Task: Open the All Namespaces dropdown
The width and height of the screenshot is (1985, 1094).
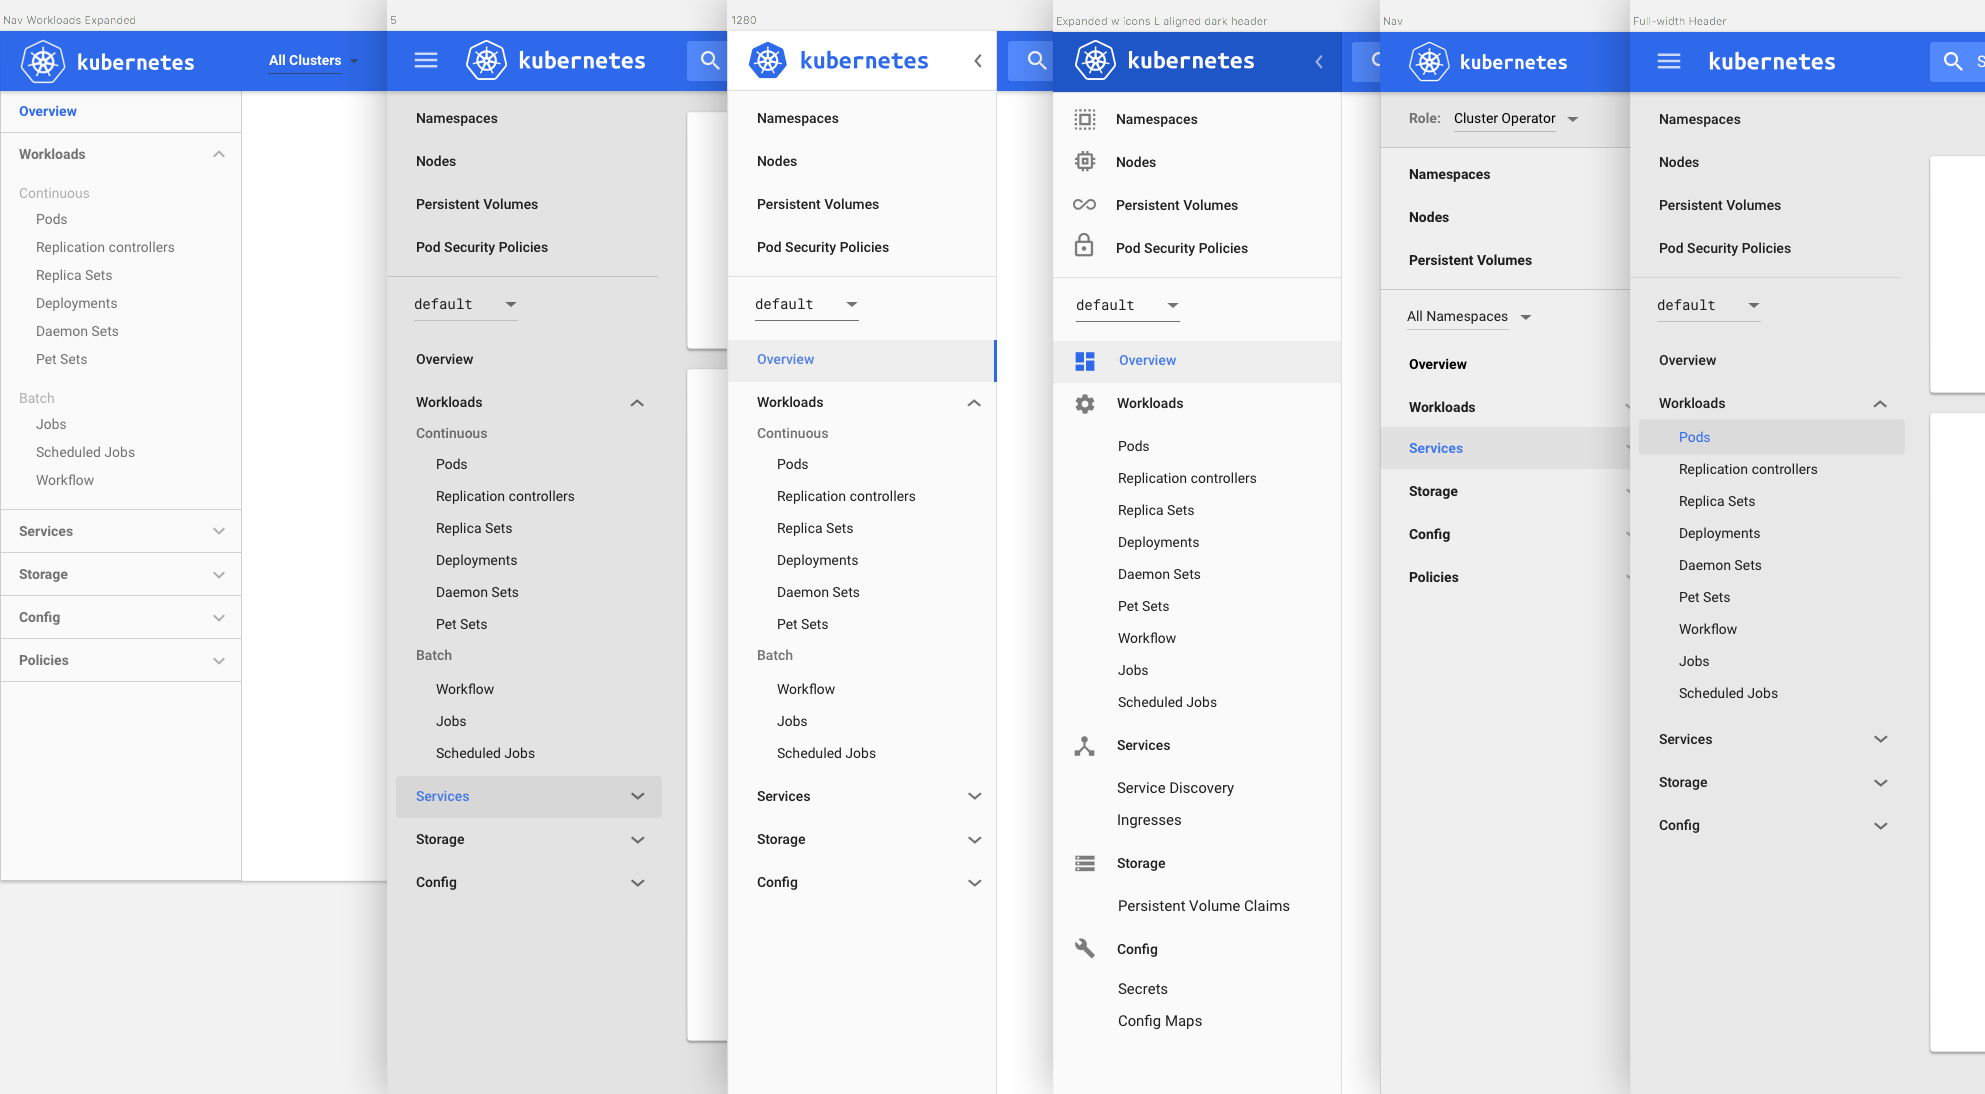Action: click(x=1467, y=316)
